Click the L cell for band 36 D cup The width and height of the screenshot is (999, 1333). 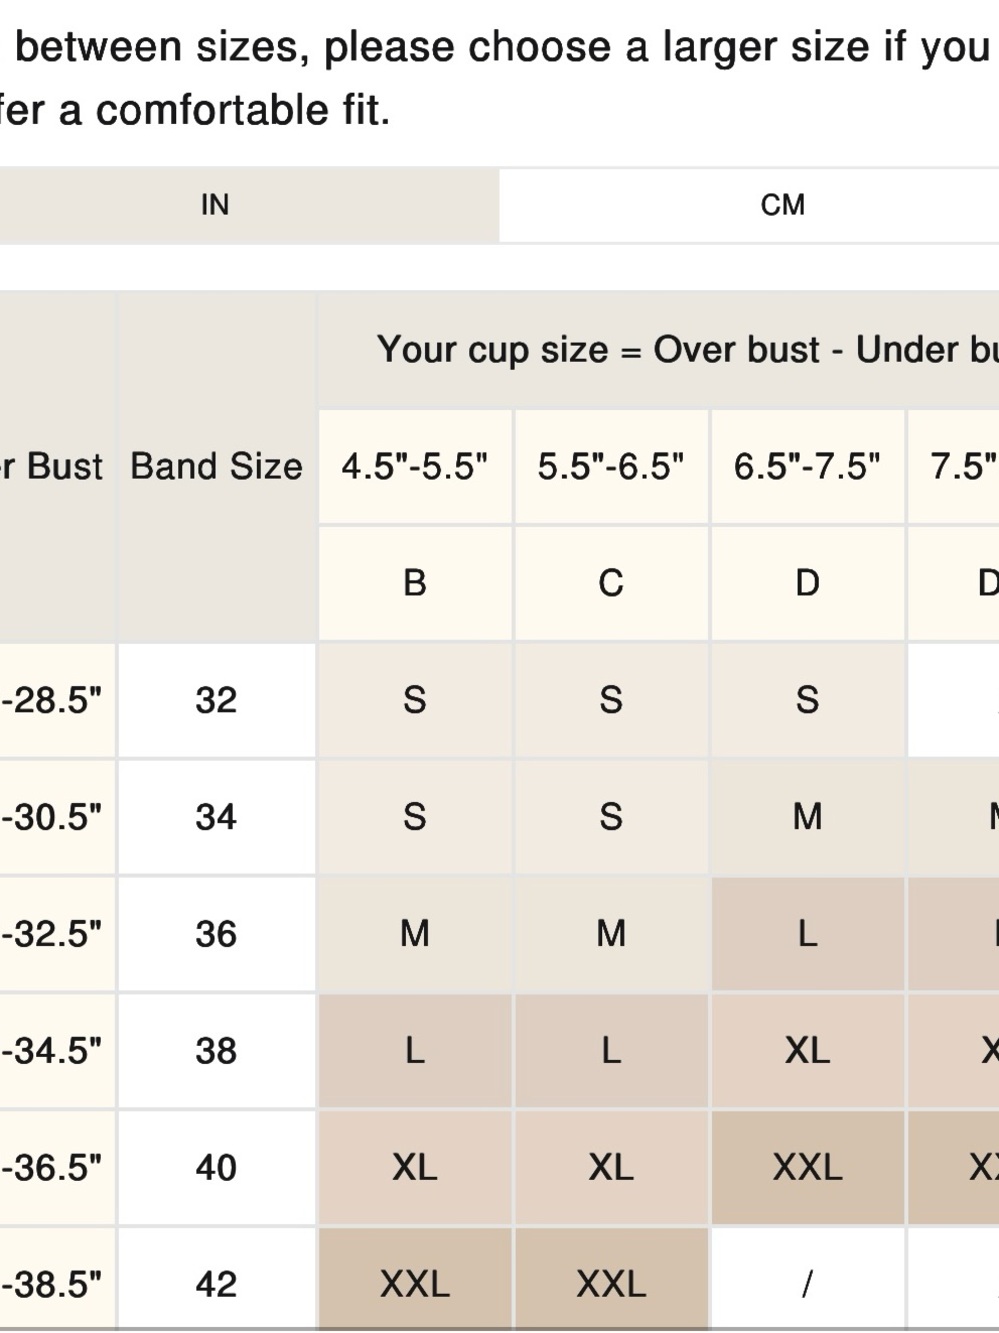point(807,934)
